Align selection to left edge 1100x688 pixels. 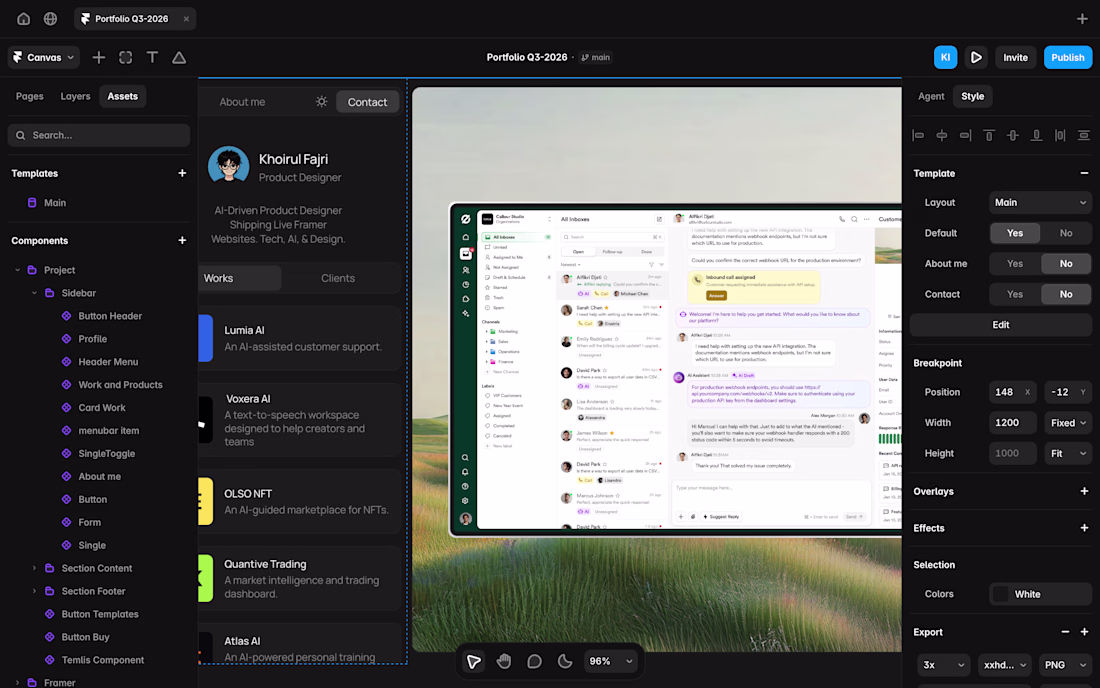coord(918,135)
